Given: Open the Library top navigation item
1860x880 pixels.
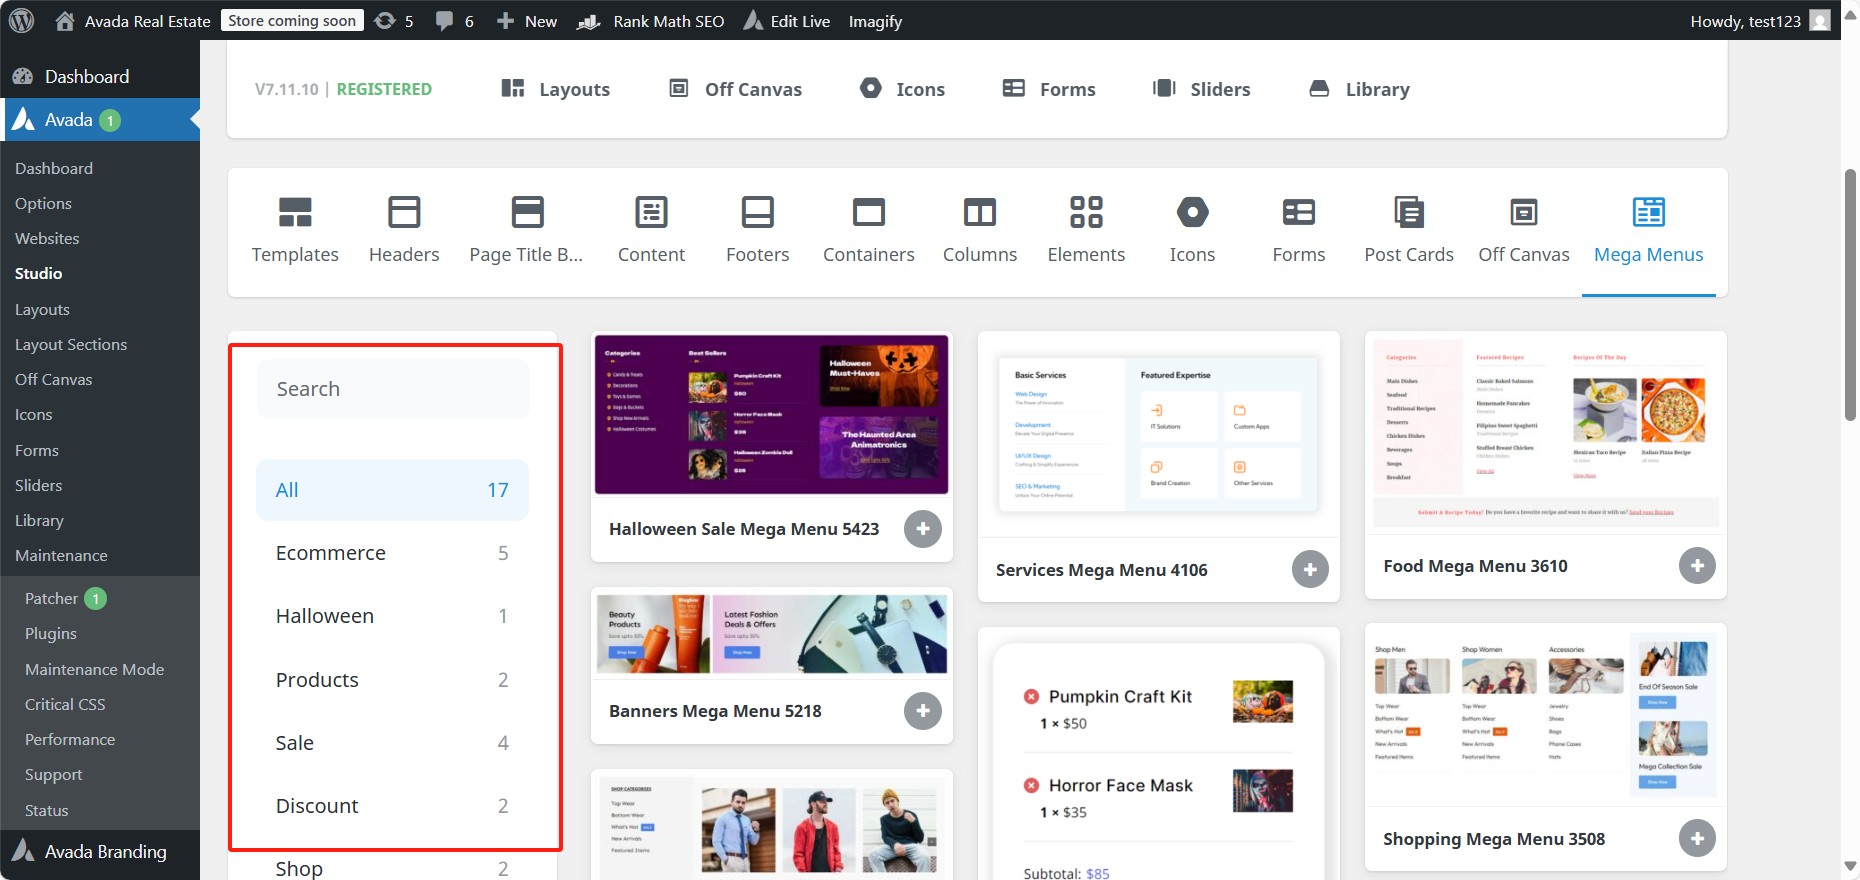Looking at the screenshot, I should (x=1360, y=89).
